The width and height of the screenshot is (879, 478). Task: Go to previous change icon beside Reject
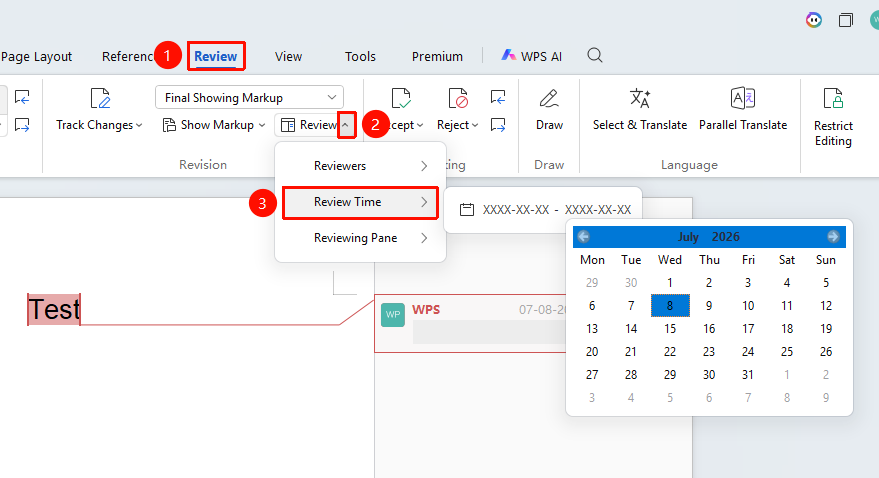498,97
